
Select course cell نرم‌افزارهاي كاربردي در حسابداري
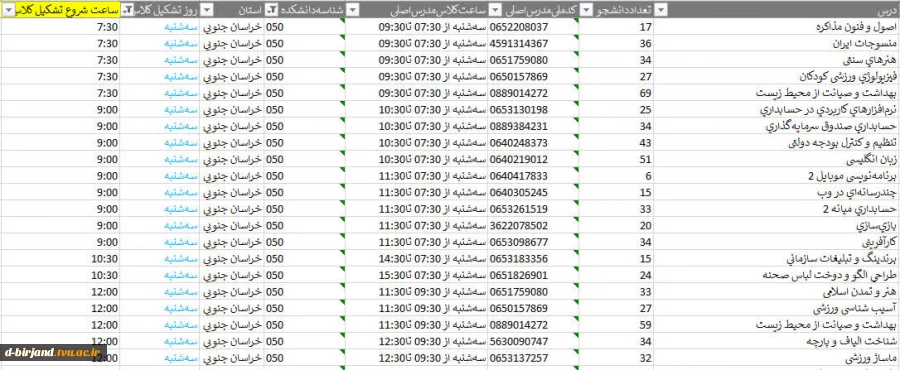pos(777,110)
